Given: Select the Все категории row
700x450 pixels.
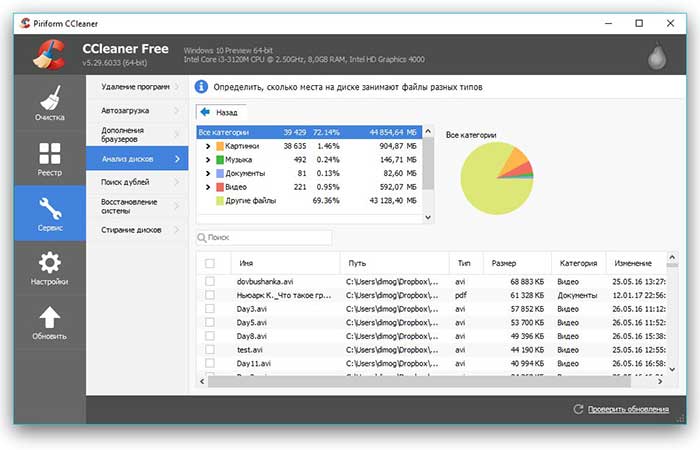Looking at the screenshot, I should [x=309, y=132].
